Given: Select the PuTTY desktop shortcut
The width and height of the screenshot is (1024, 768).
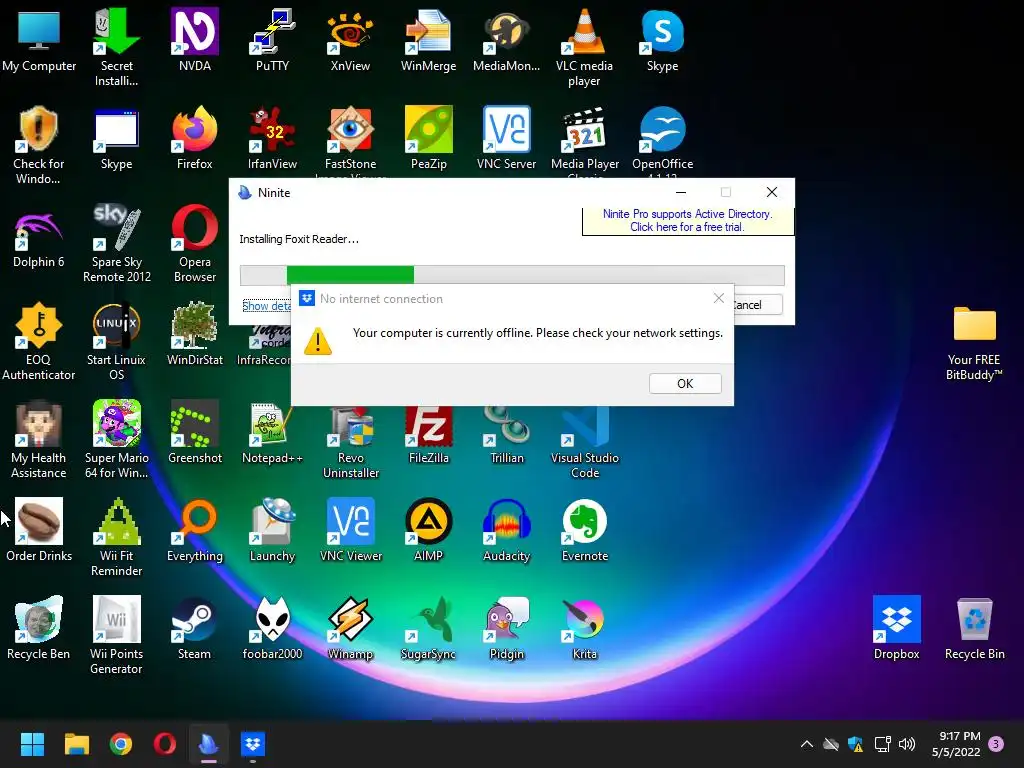Looking at the screenshot, I should [x=272, y=40].
